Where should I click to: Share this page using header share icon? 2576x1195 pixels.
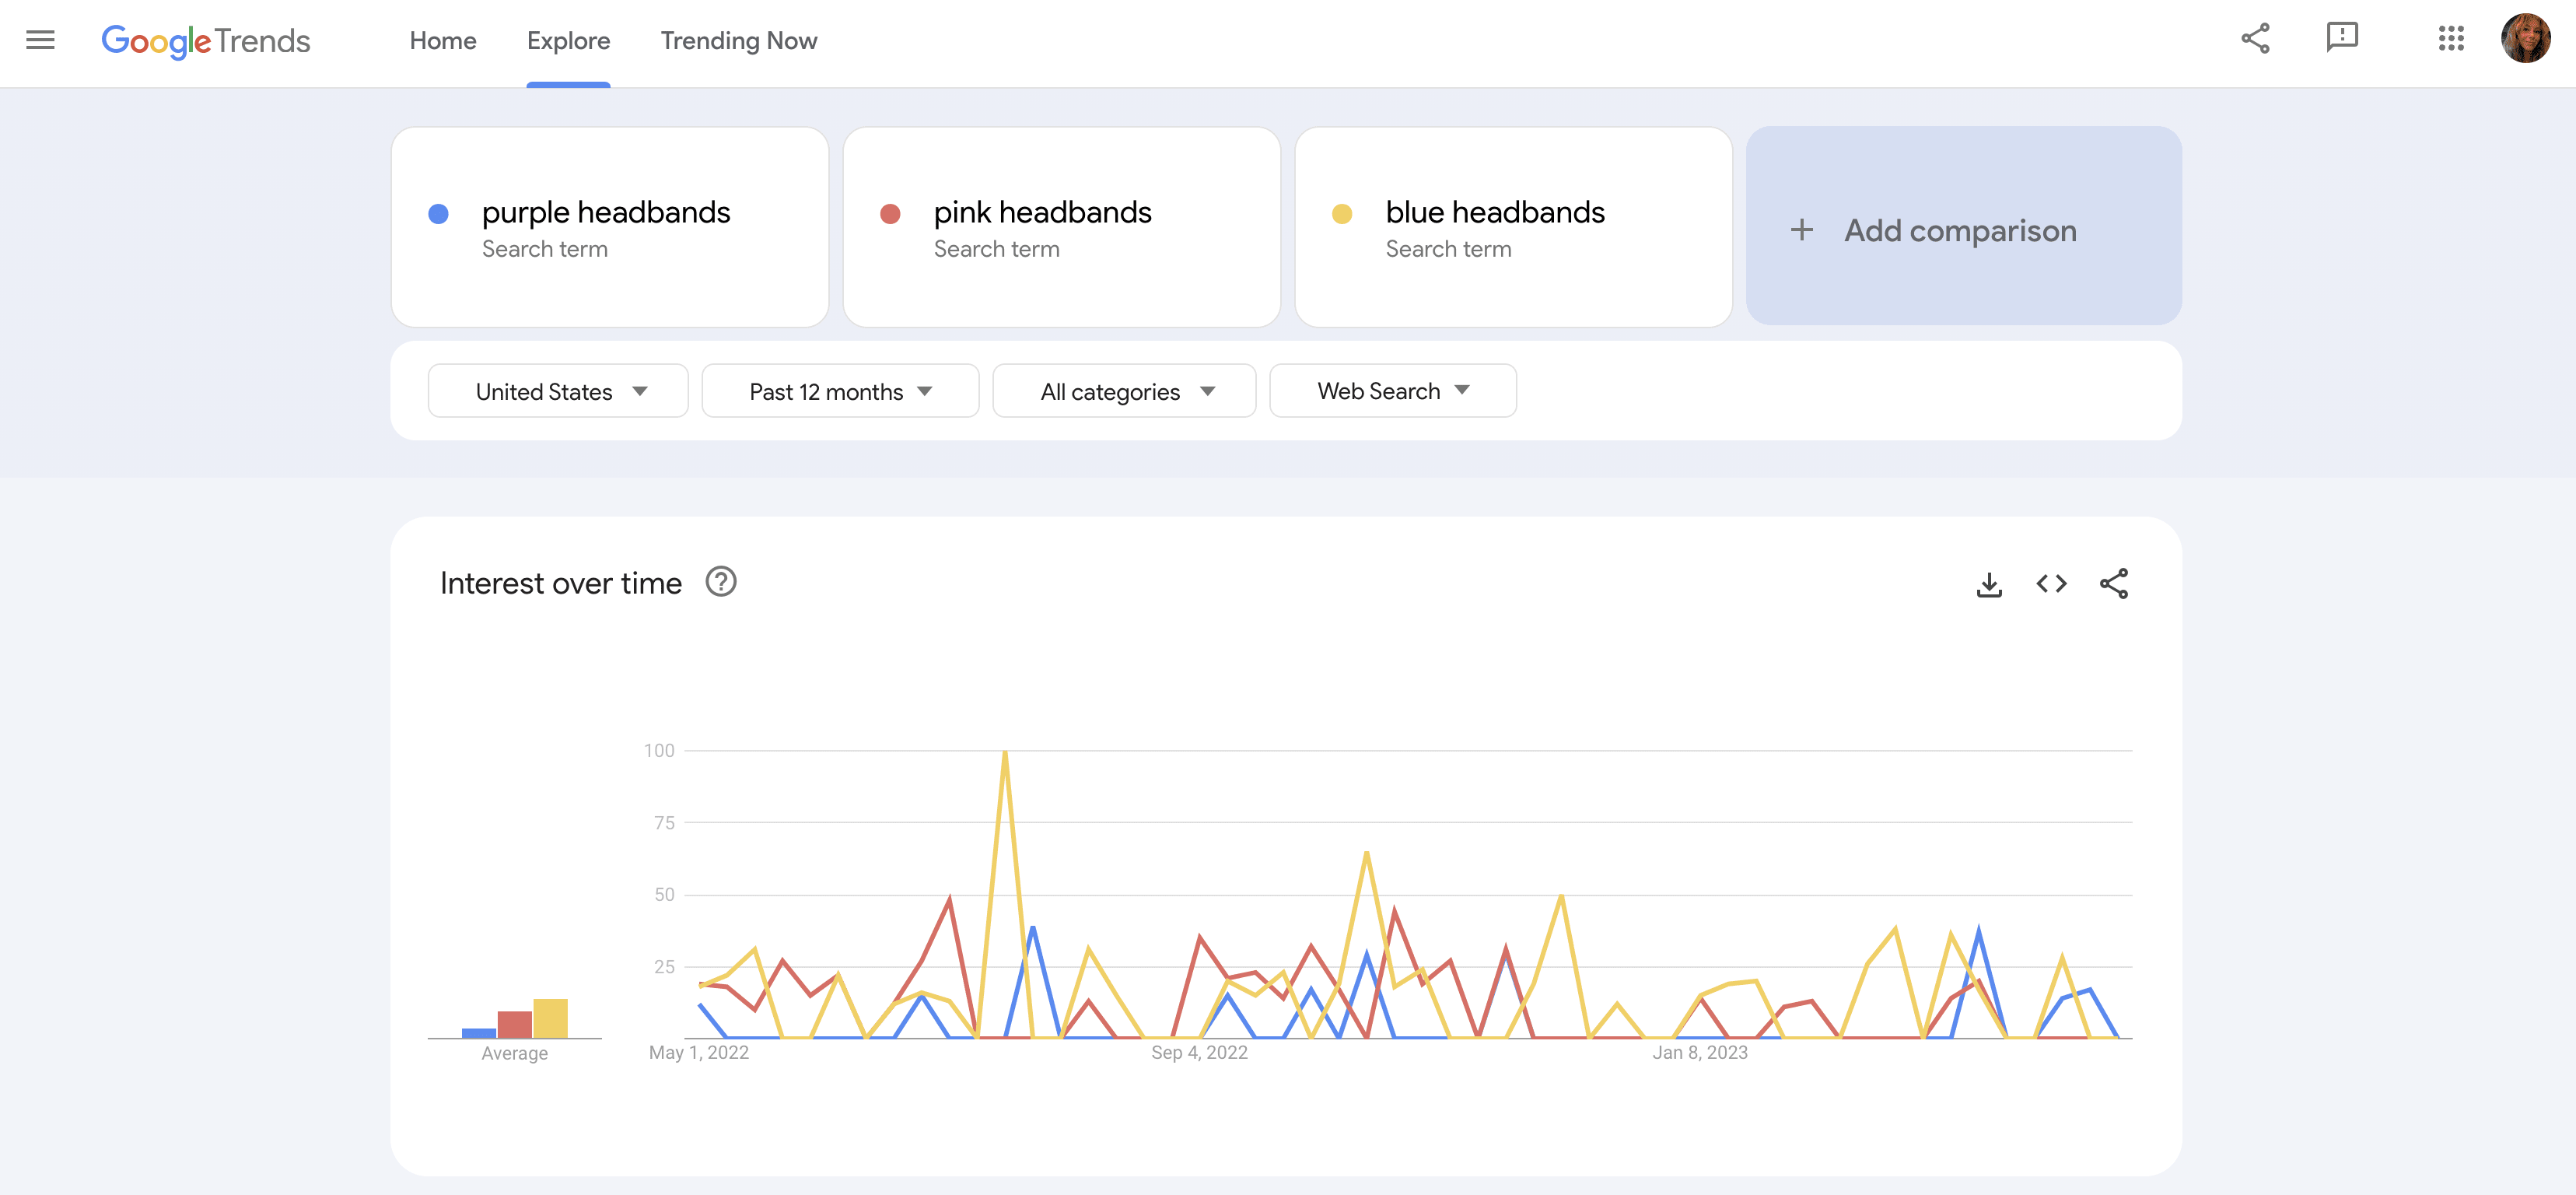(2255, 39)
